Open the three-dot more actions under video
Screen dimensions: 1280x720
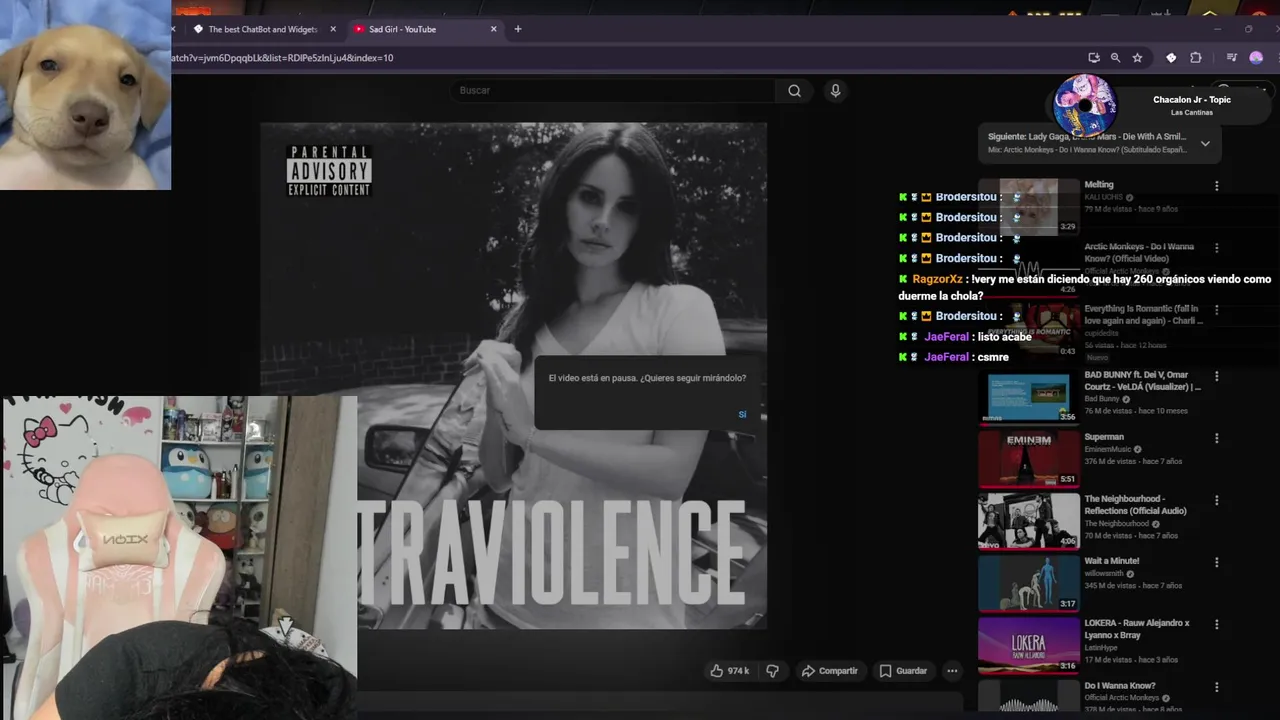point(952,671)
